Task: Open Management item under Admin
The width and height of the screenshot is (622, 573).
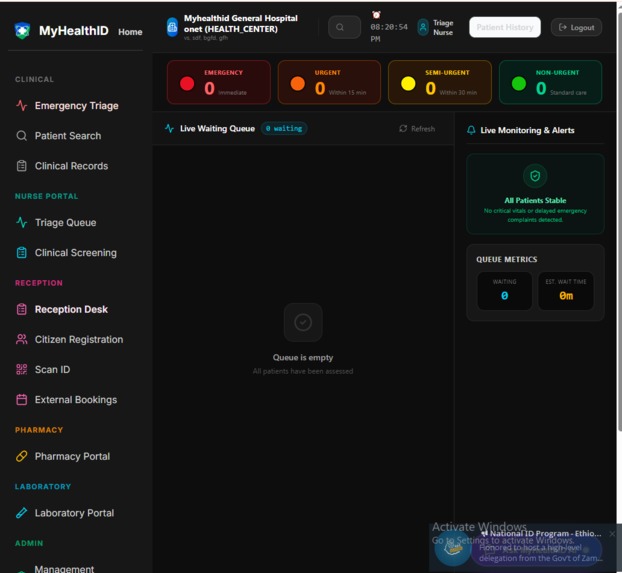Action: [x=64, y=569]
